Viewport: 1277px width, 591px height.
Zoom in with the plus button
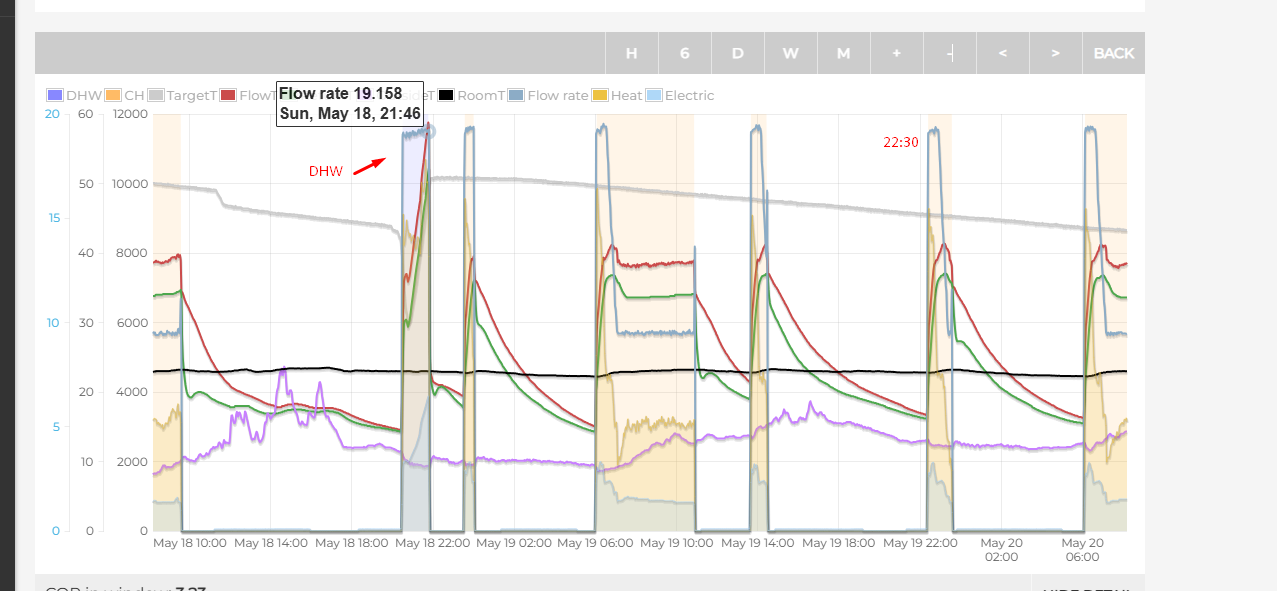tap(896, 53)
